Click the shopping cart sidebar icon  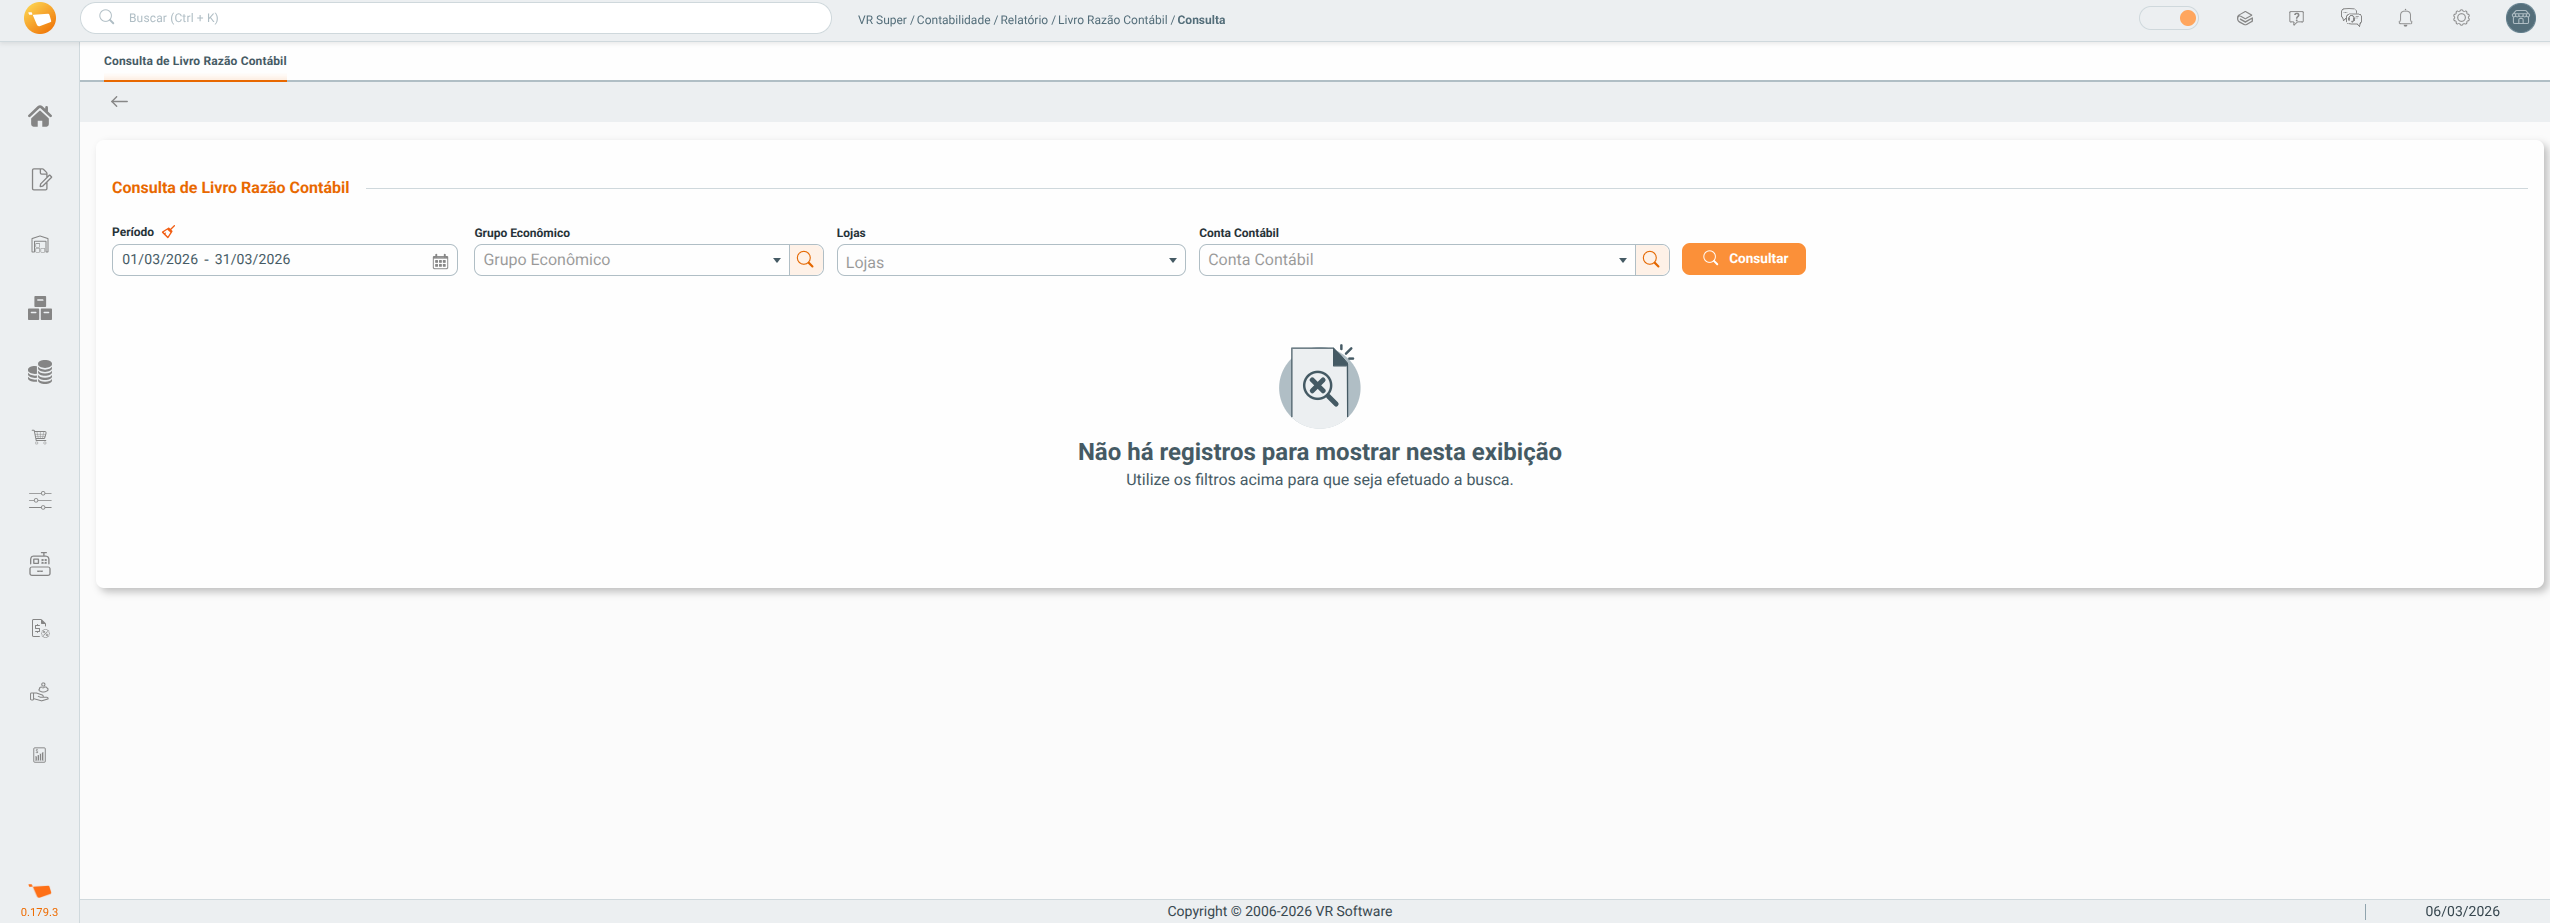[x=40, y=437]
